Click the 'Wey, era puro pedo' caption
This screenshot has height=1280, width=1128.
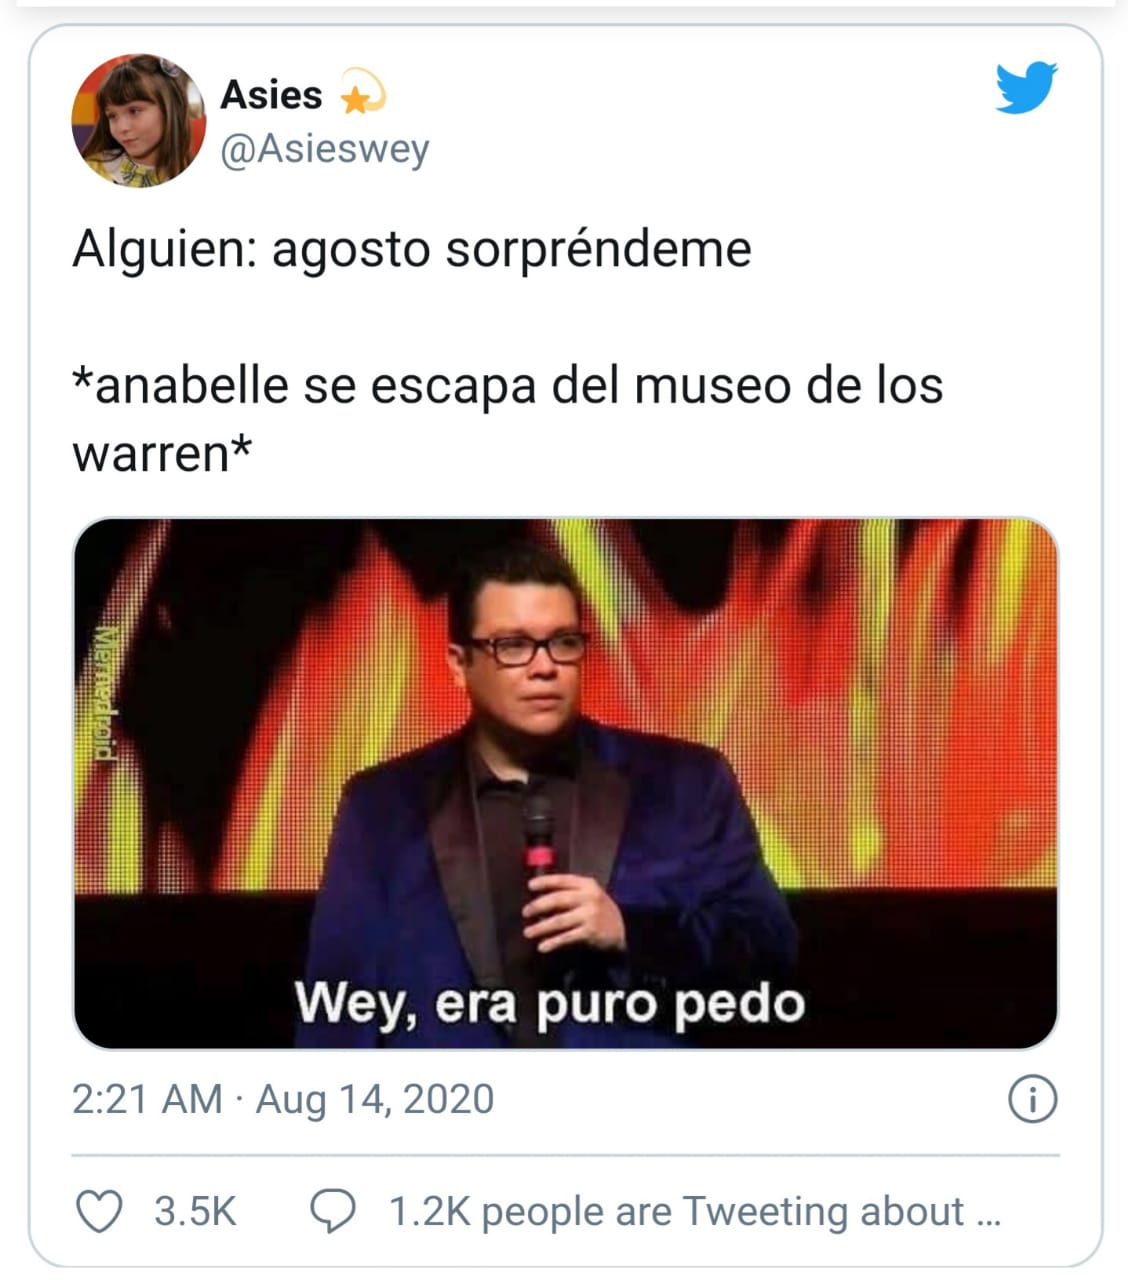click(550, 1002)
